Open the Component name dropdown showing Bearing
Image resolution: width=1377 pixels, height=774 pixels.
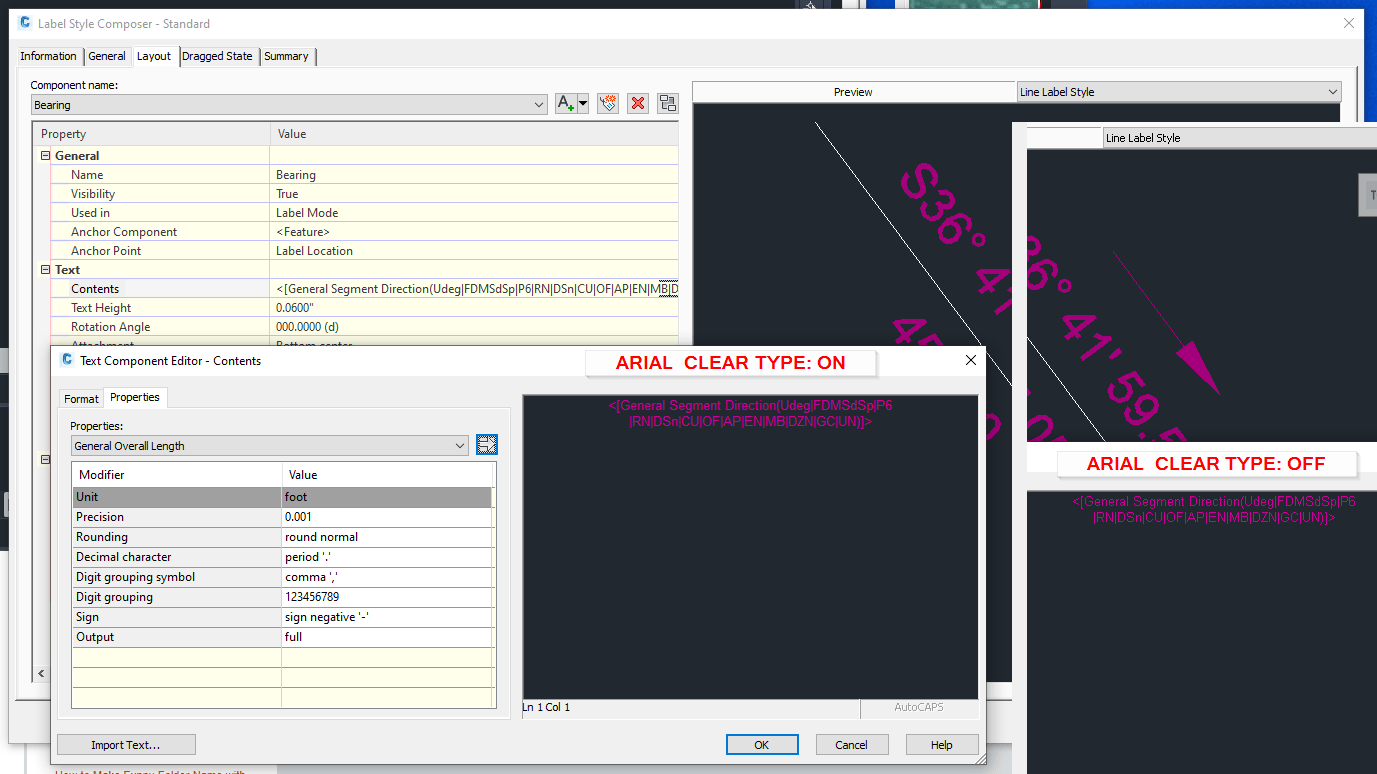(538, 104)
